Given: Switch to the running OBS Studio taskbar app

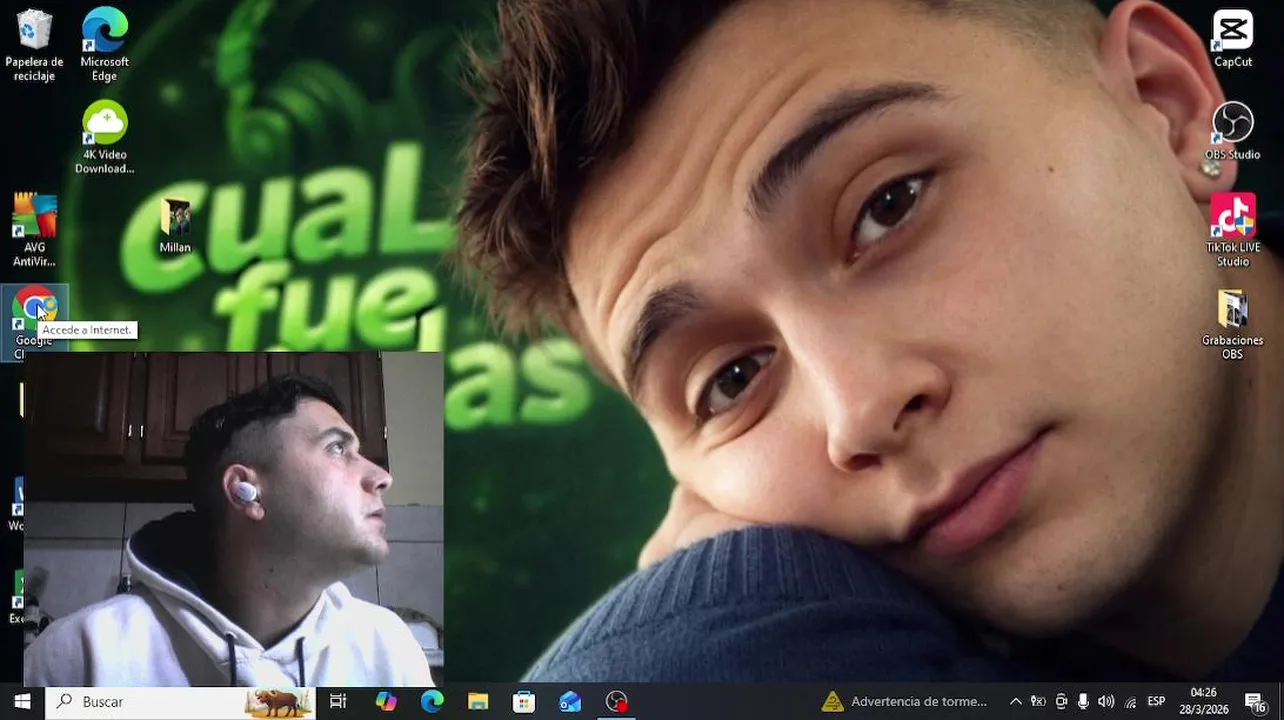Looking at the screenshot, I should 617,702.
